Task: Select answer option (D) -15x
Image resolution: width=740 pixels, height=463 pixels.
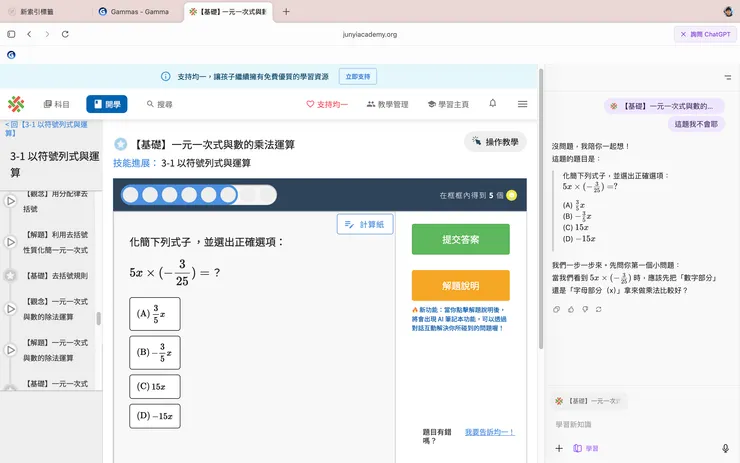Action: (155, 416)
